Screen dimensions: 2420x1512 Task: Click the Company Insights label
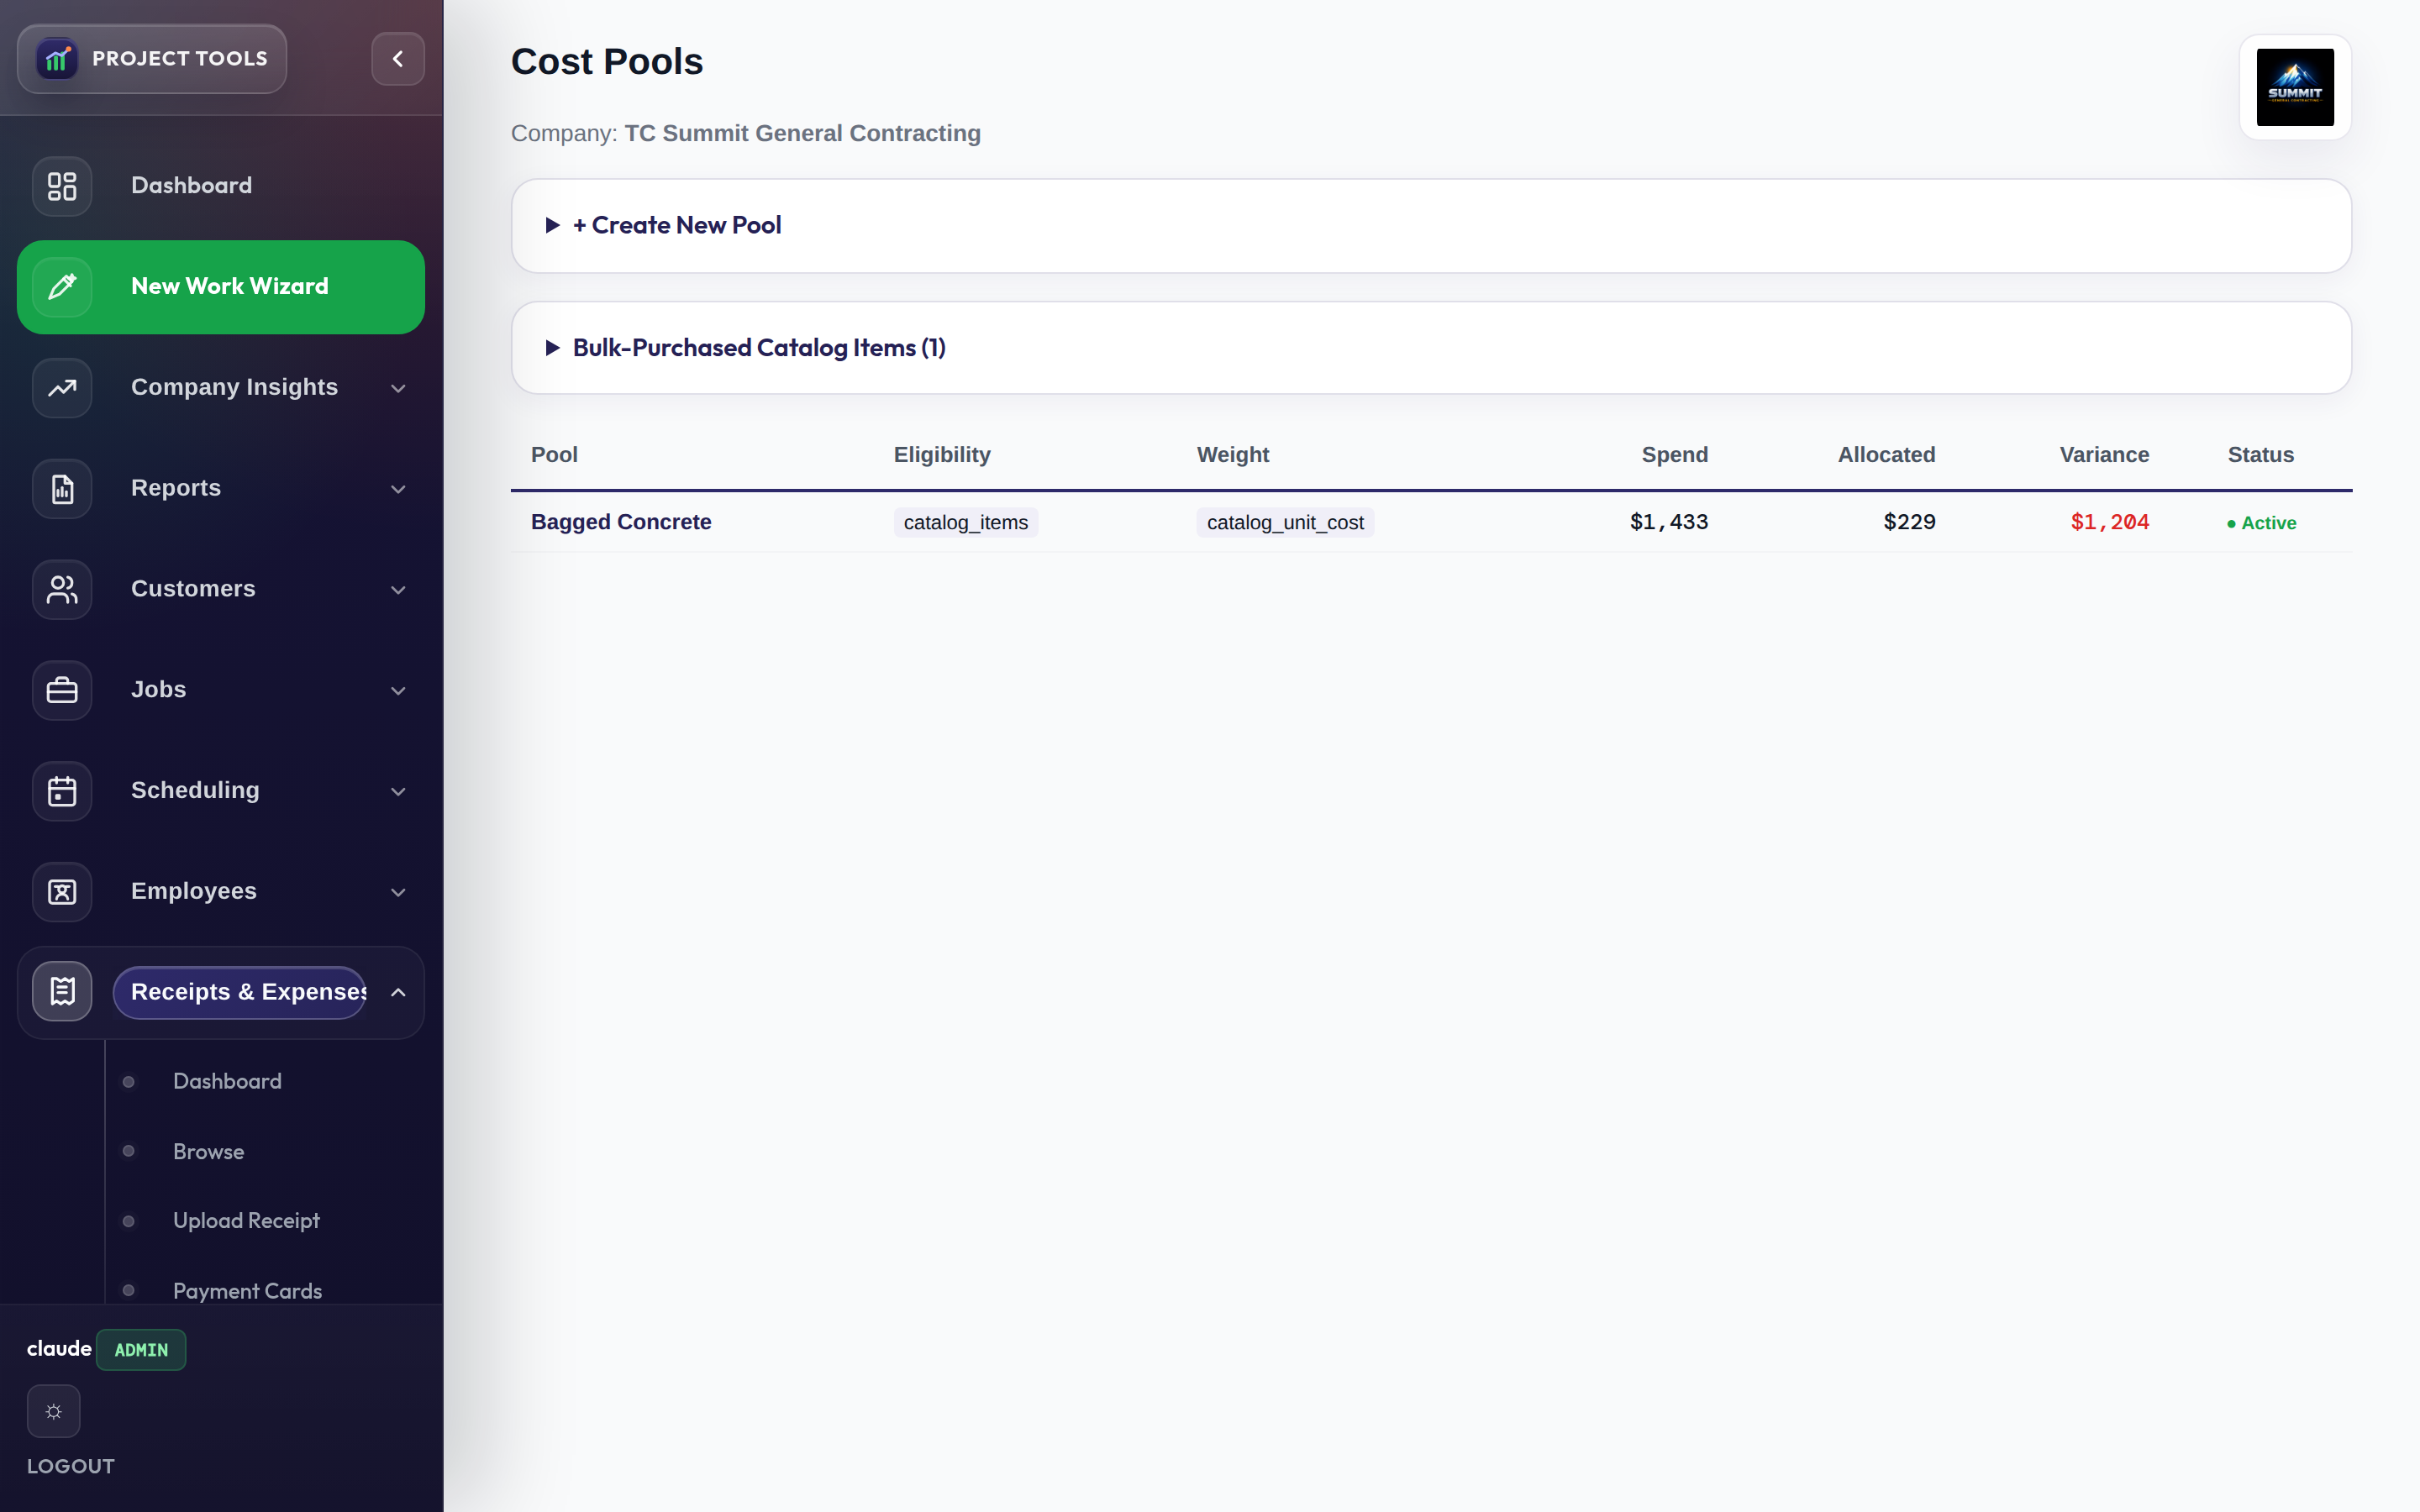tap(234, 387)
